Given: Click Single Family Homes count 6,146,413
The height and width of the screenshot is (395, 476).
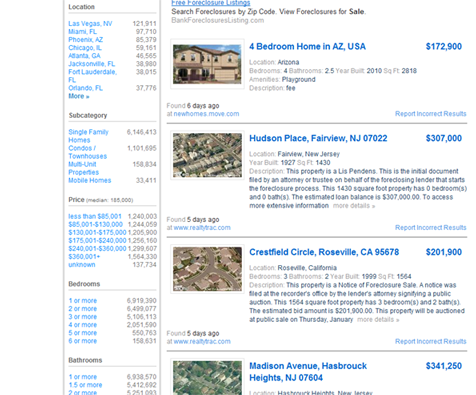Looking at the screenshot, I should point(141,132).
